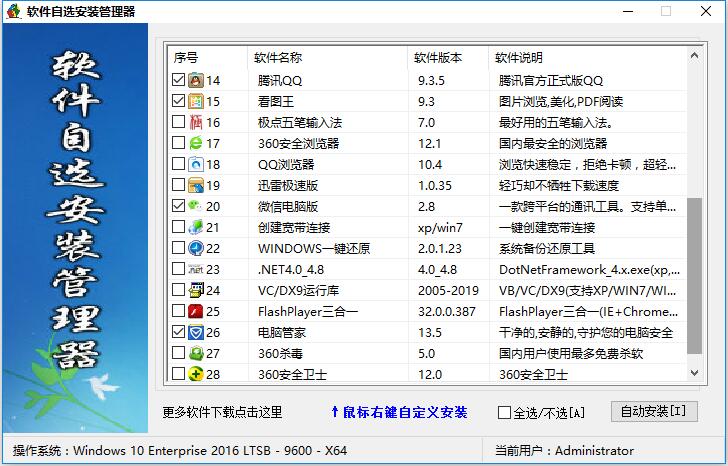Click the 360安全卫士 icon in row 28

tap(196, 374)
